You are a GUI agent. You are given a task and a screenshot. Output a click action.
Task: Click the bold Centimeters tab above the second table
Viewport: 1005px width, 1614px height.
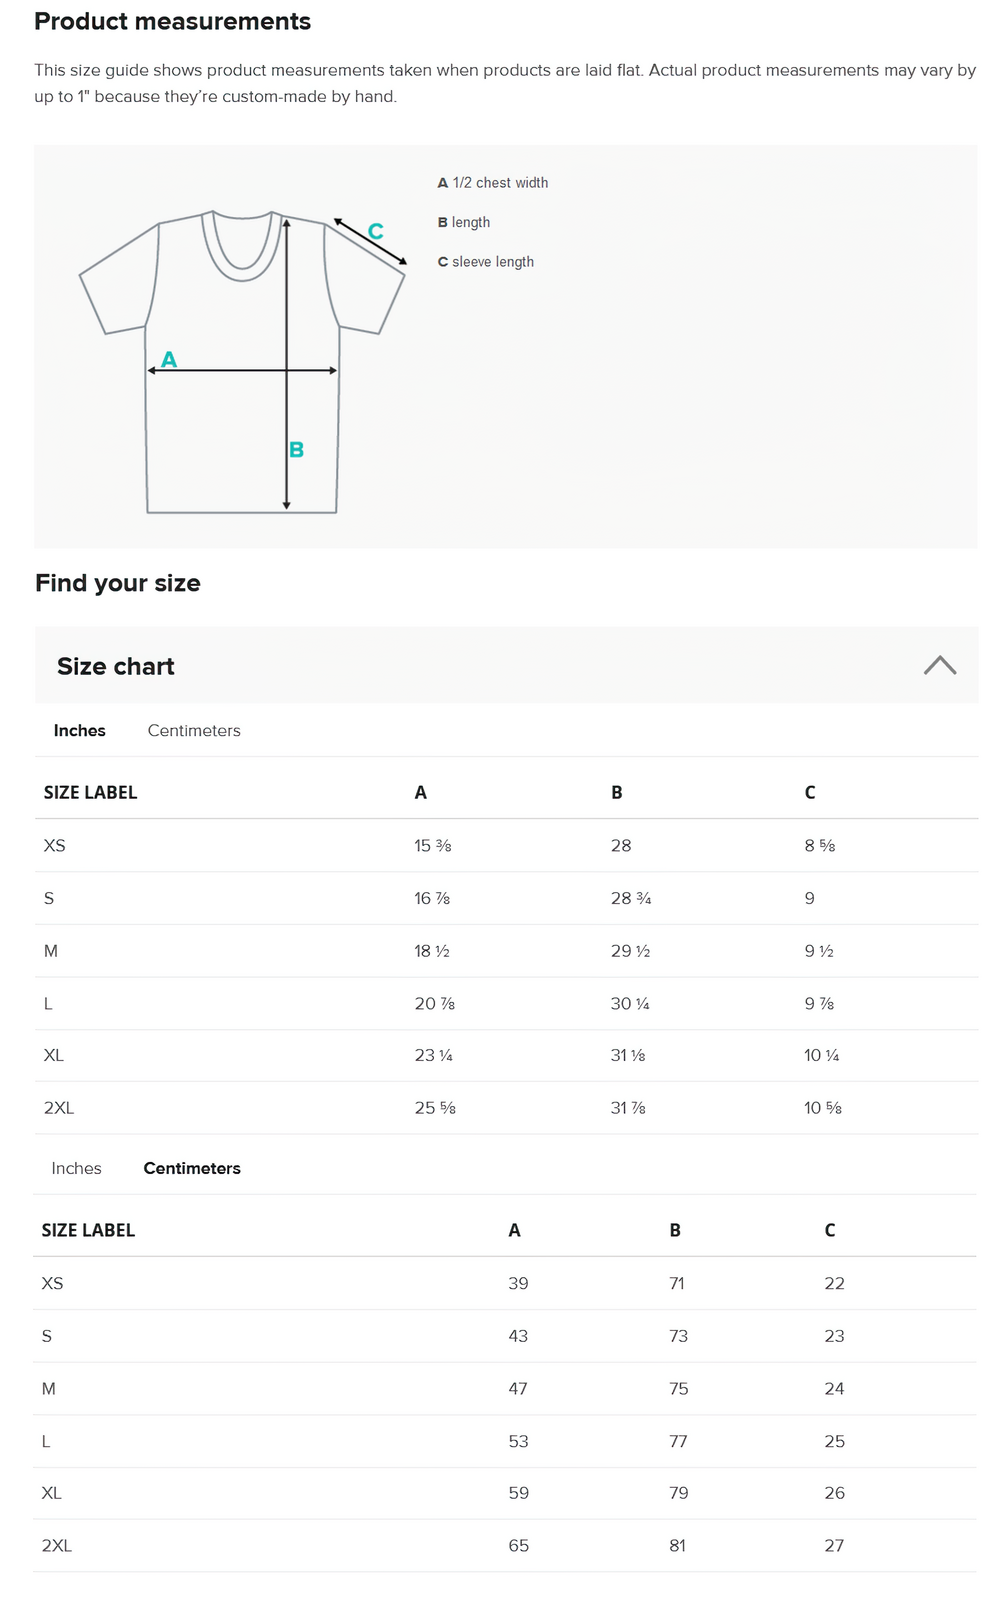(x=192, y=1169)
